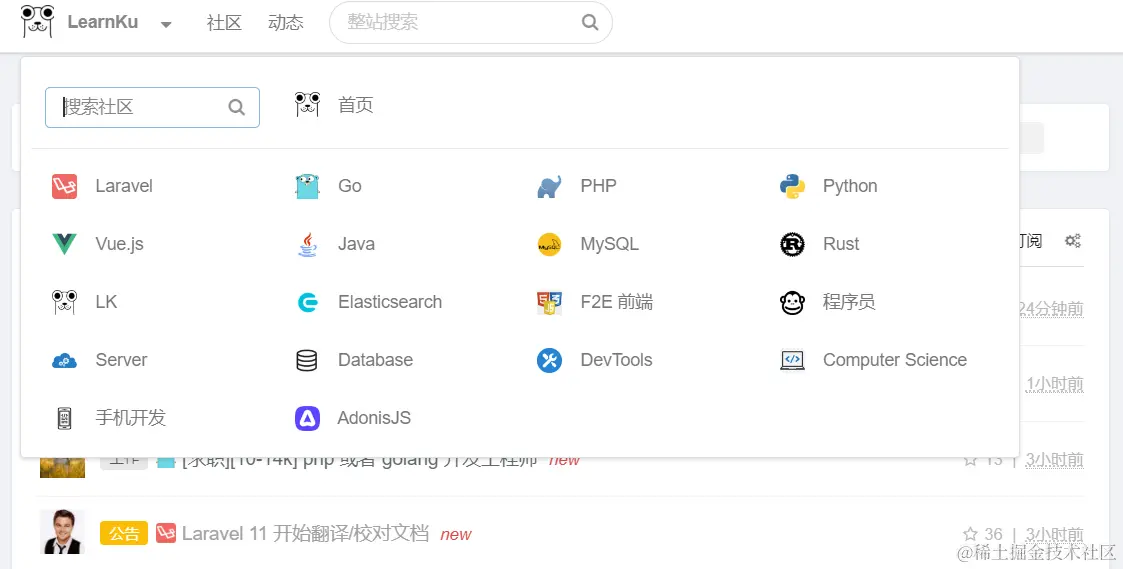Select the Java community text

357,244
